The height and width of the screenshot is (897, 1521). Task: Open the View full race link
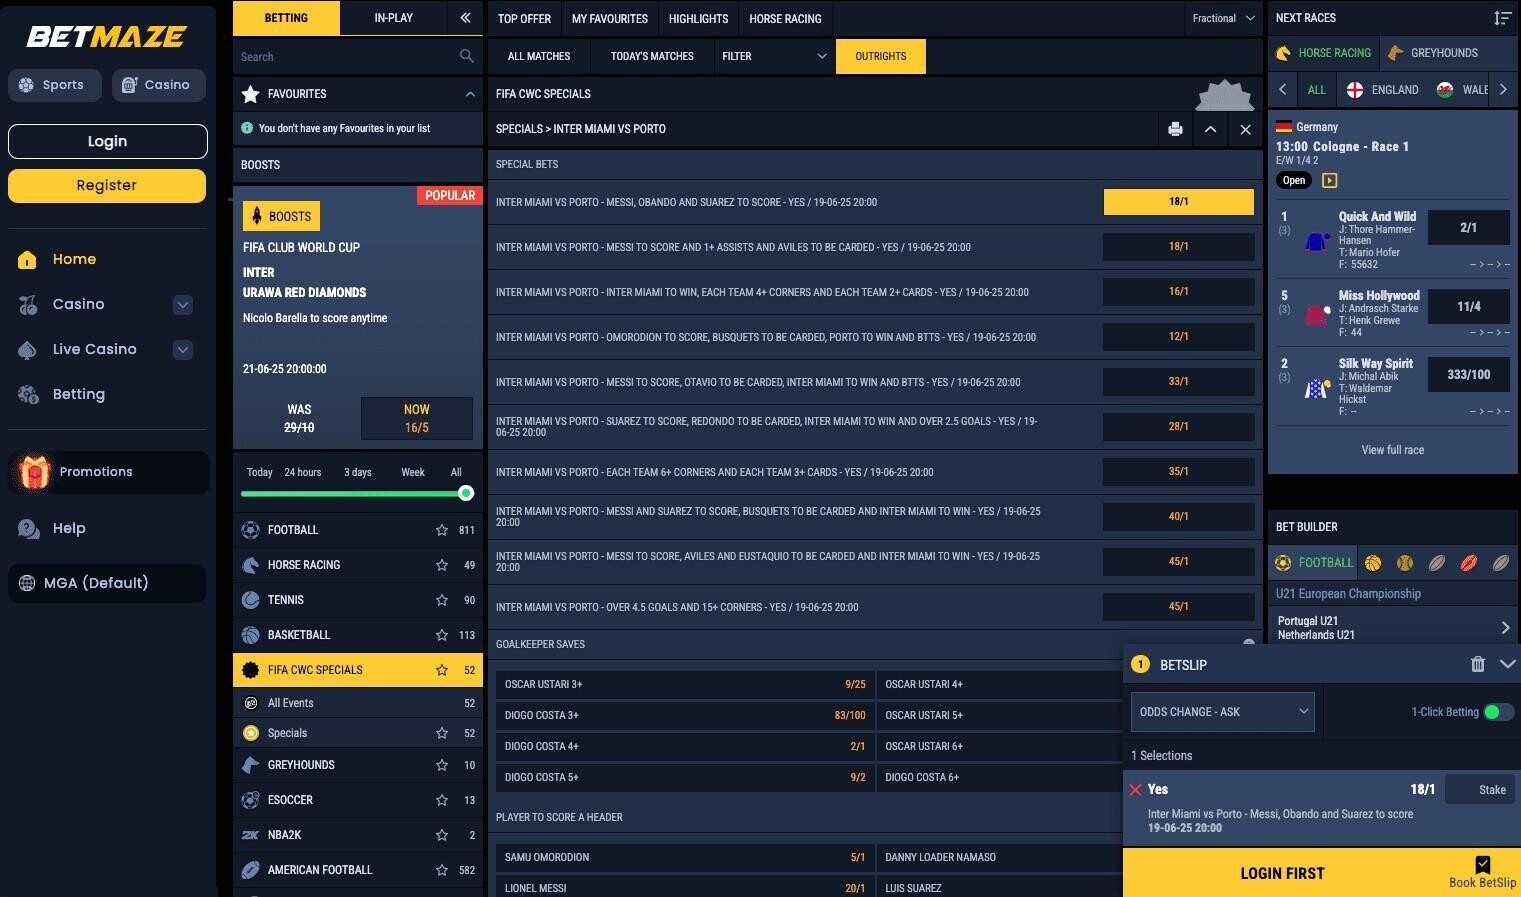[1392, 450]
